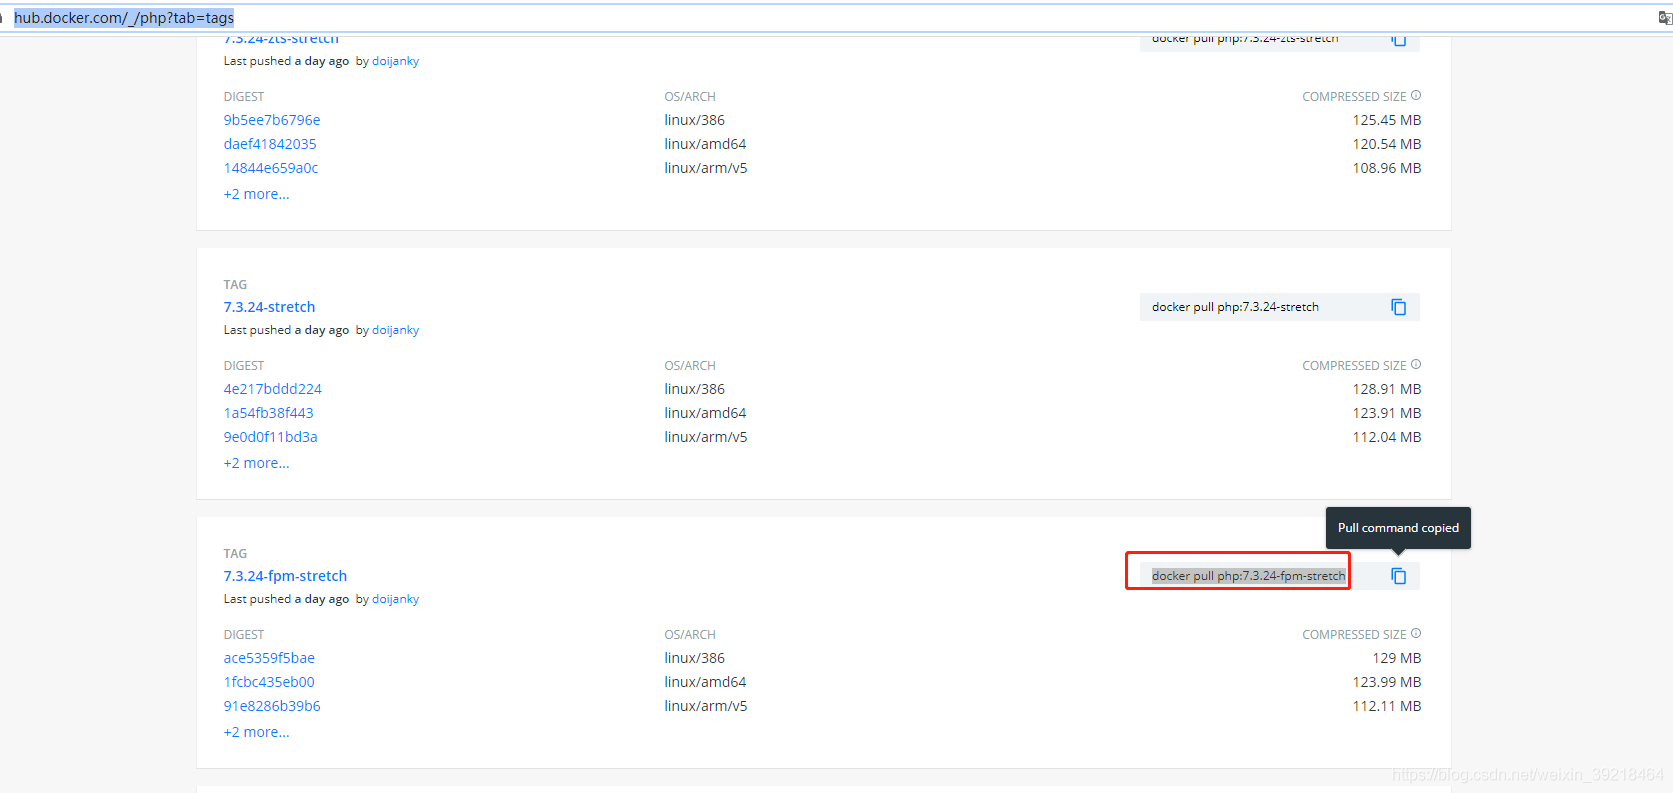The image size is (1673, 793).
Task: Click info icon in 7.3.24-stretch Compressed Size
Action: (1415, 365)
